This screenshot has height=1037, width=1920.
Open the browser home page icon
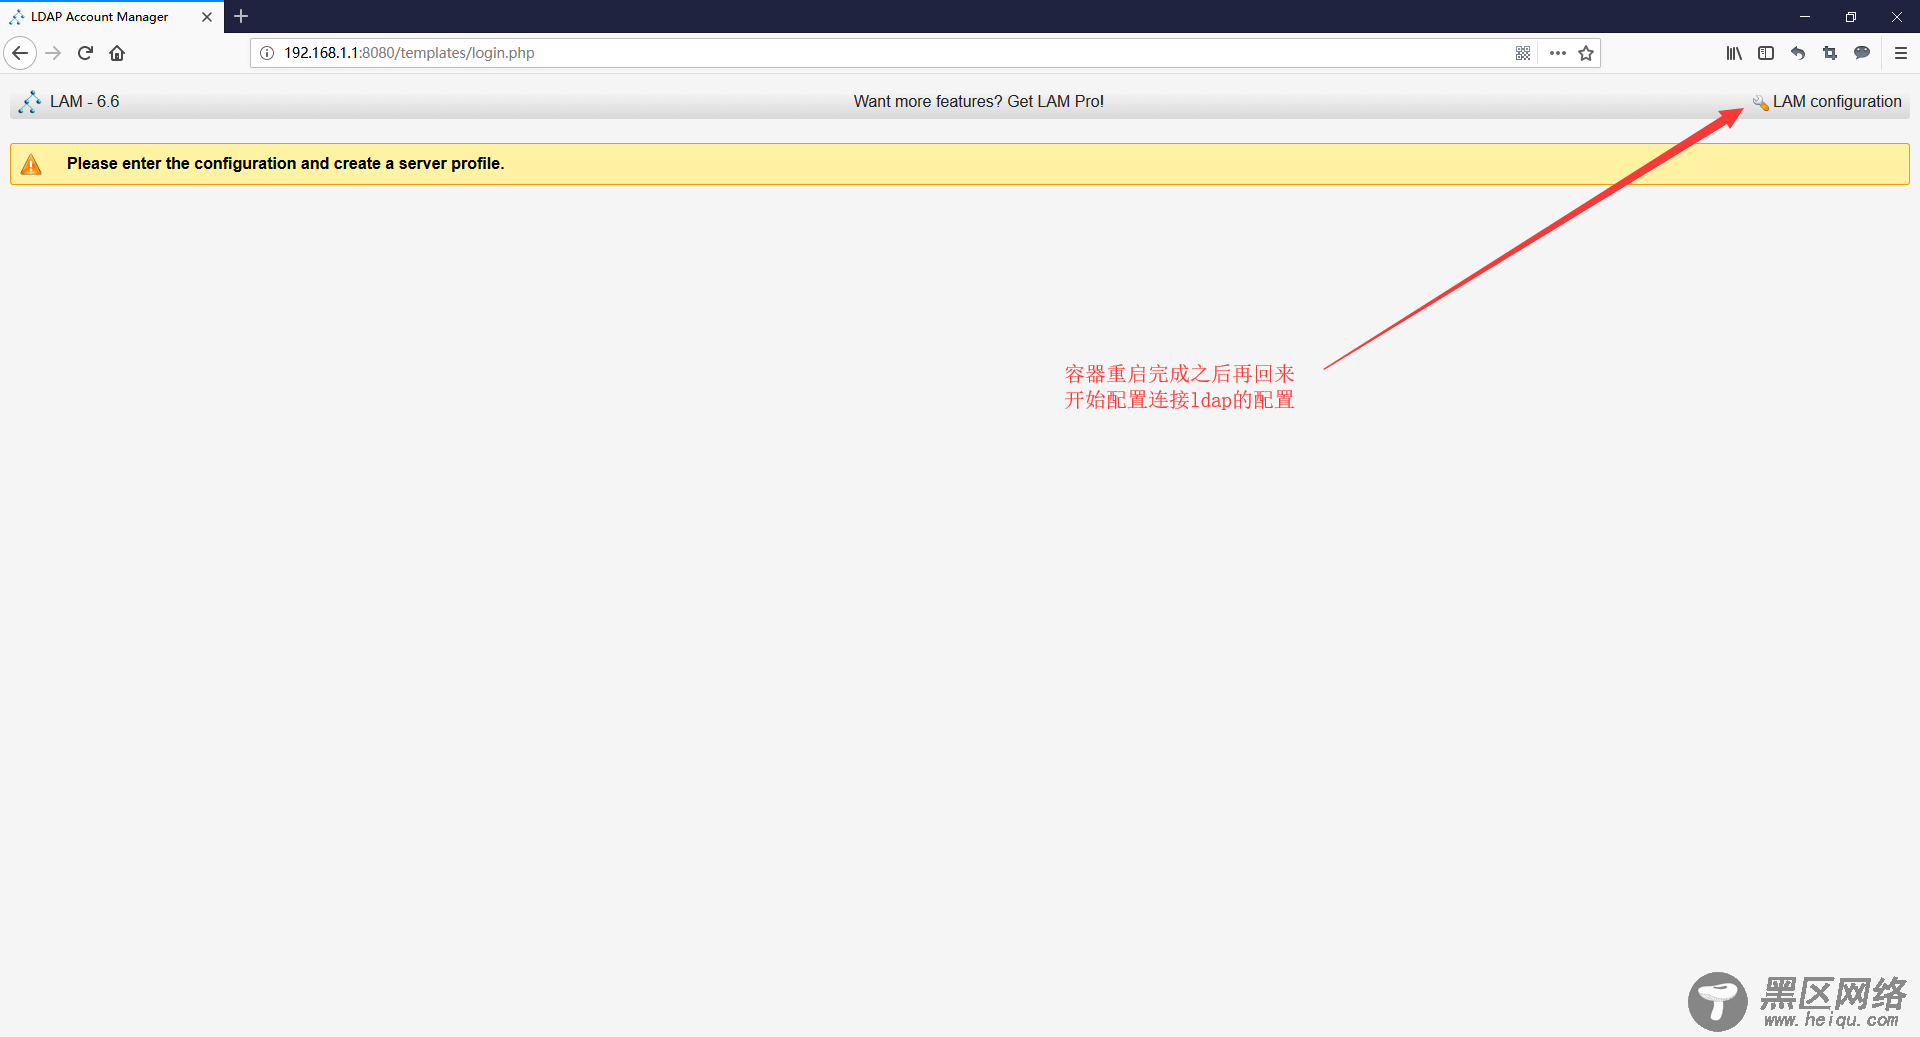click(117, 53)
